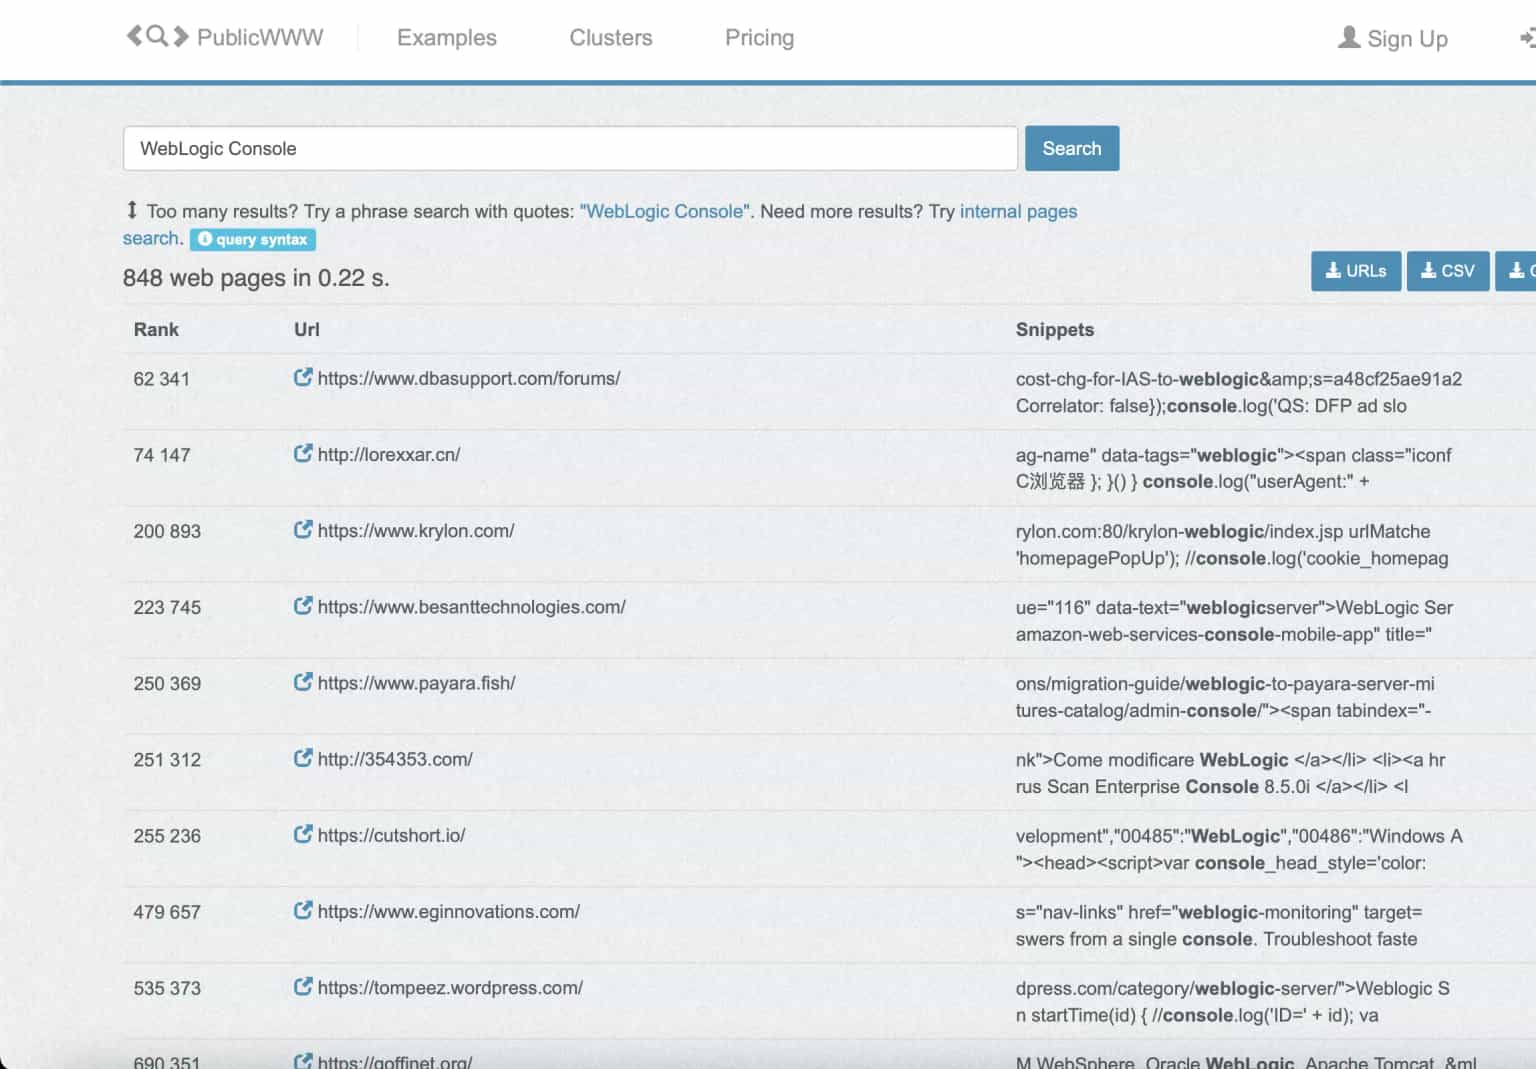Open lorexxar.cn via its external-link icon

[302, 454]
